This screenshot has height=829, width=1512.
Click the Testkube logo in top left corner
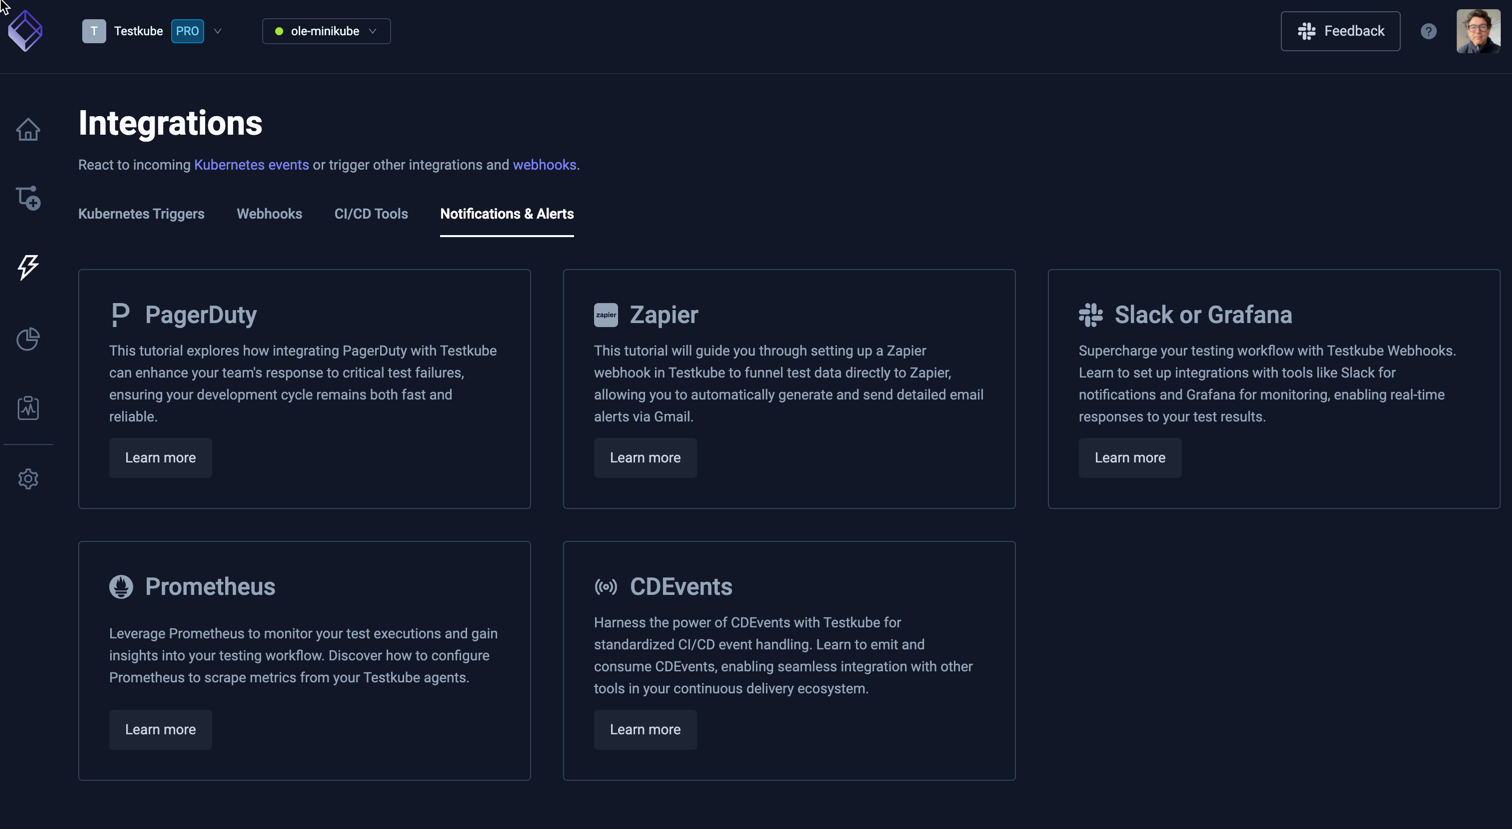(24, 30)
